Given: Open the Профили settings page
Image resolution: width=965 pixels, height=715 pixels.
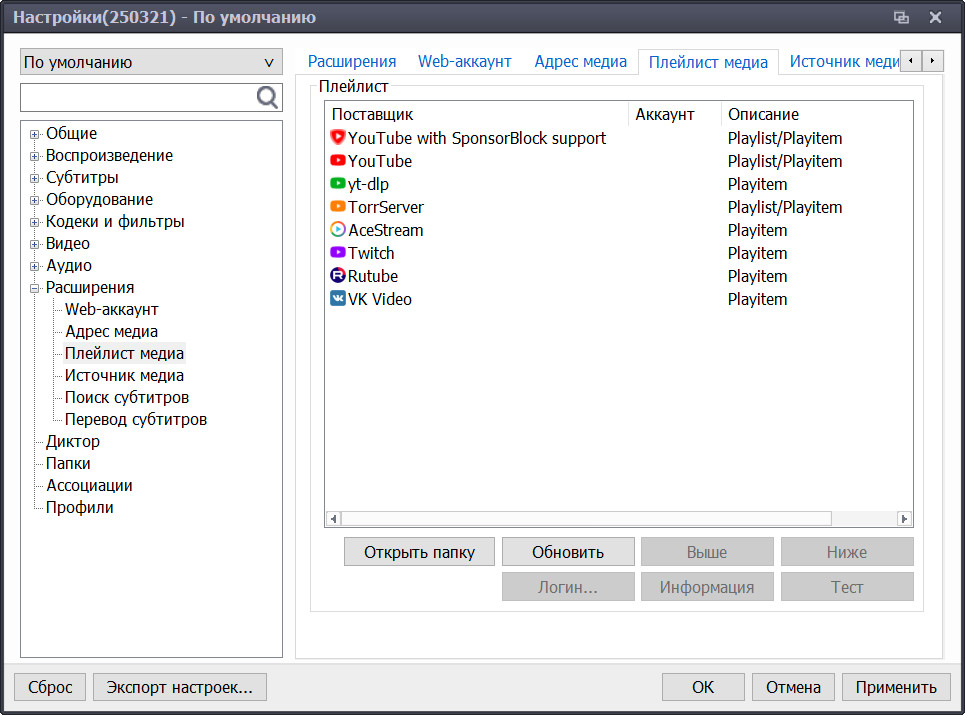Looking at the screenshot, I should [x=80, y=508].
